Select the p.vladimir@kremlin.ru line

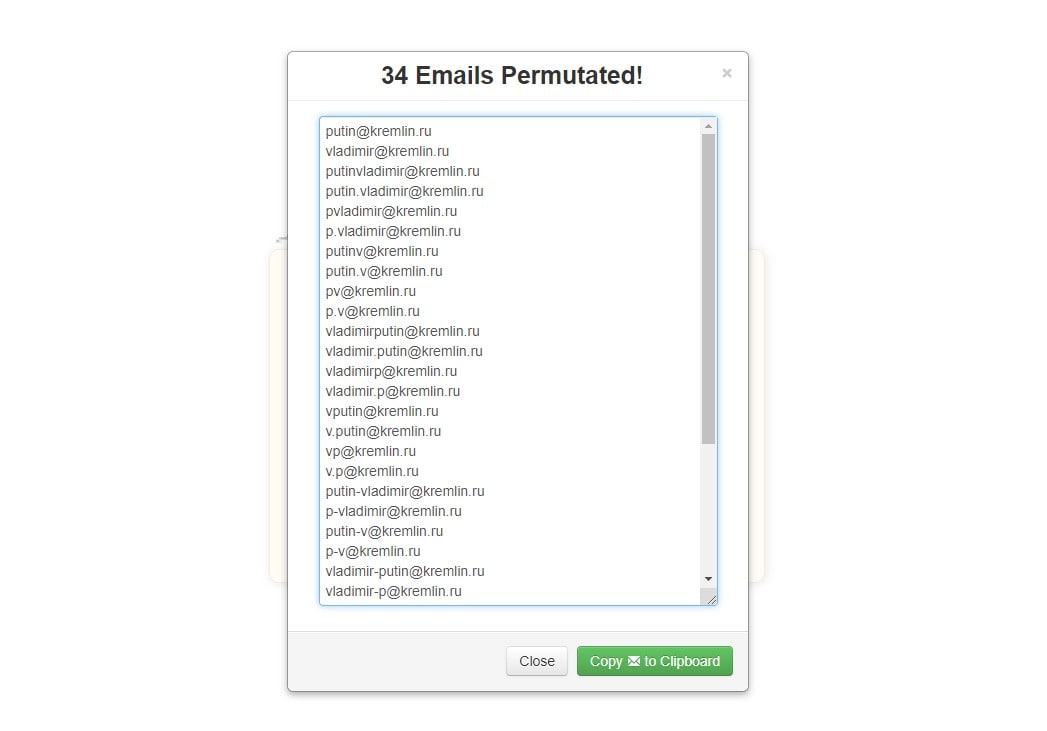click(x=393, y=231)
